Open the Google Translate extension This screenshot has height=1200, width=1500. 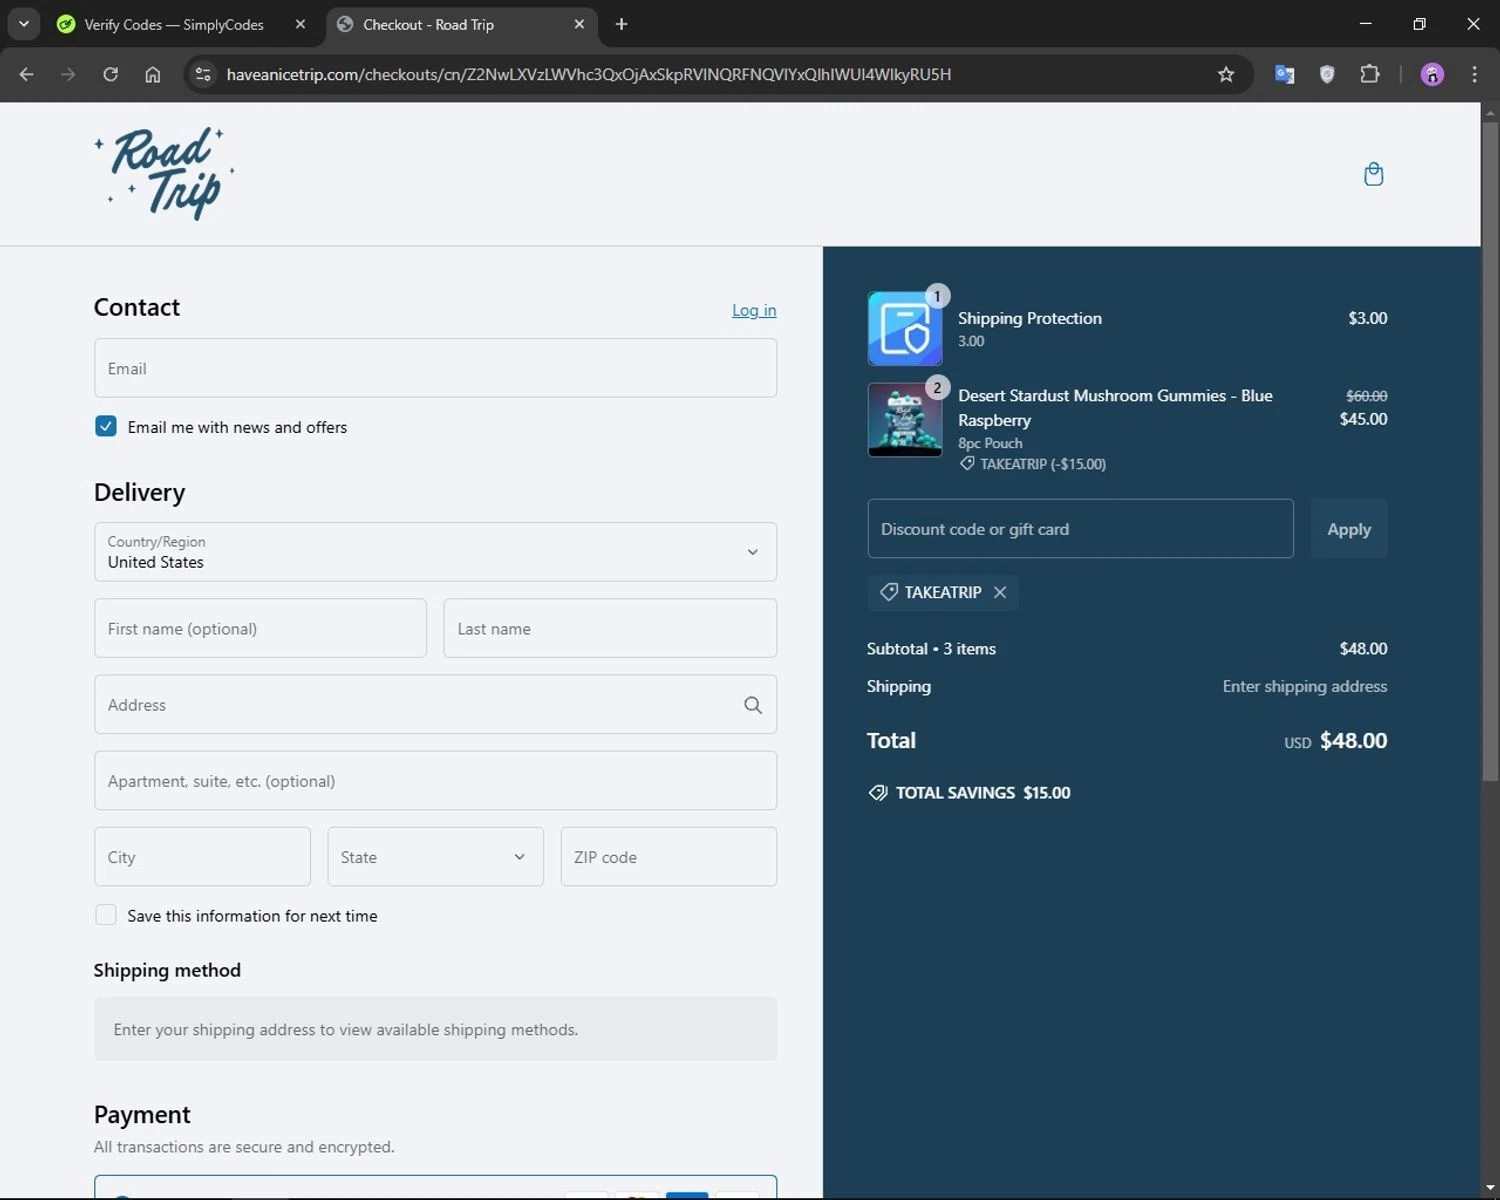1285,74
